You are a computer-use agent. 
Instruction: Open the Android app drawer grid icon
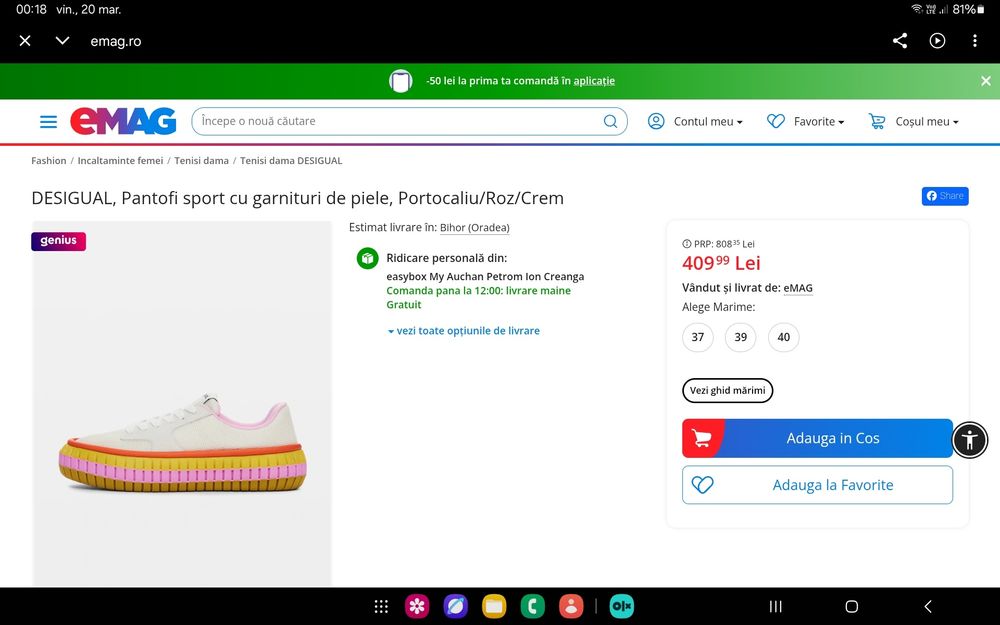381,607
